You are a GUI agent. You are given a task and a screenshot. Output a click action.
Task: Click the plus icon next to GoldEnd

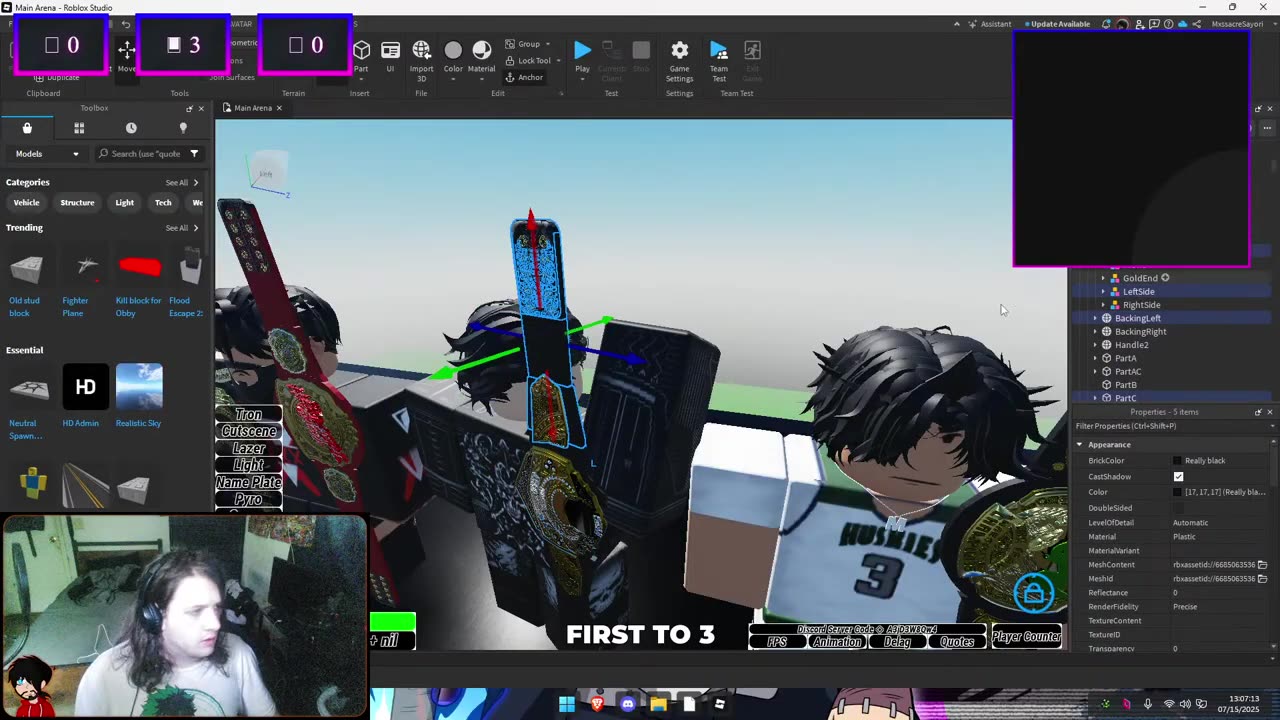[x=1165, y=278]
